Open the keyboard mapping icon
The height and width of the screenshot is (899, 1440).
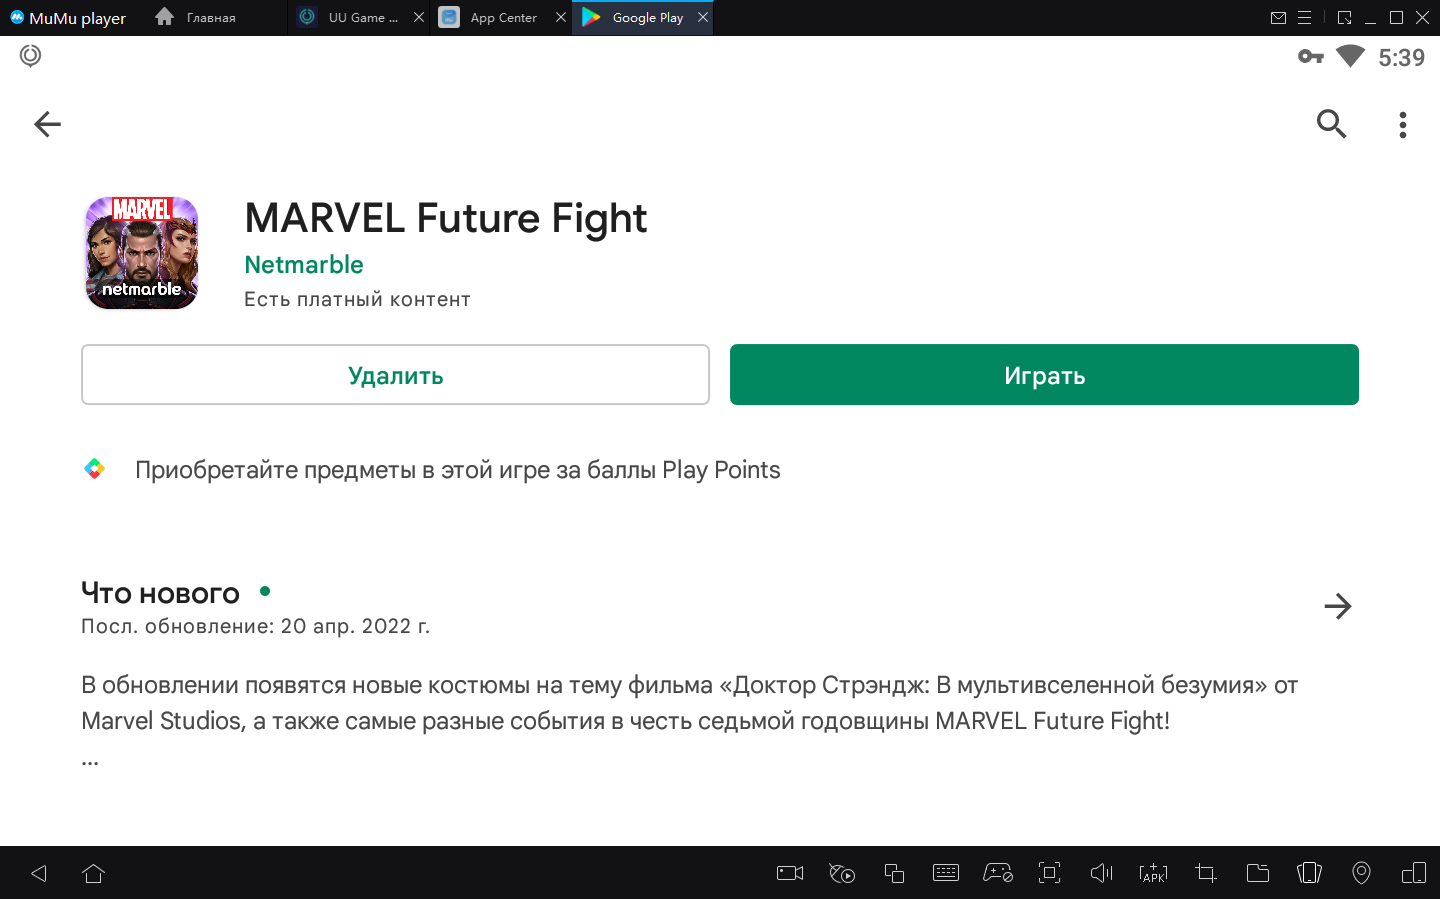click(x=945, y=873)
